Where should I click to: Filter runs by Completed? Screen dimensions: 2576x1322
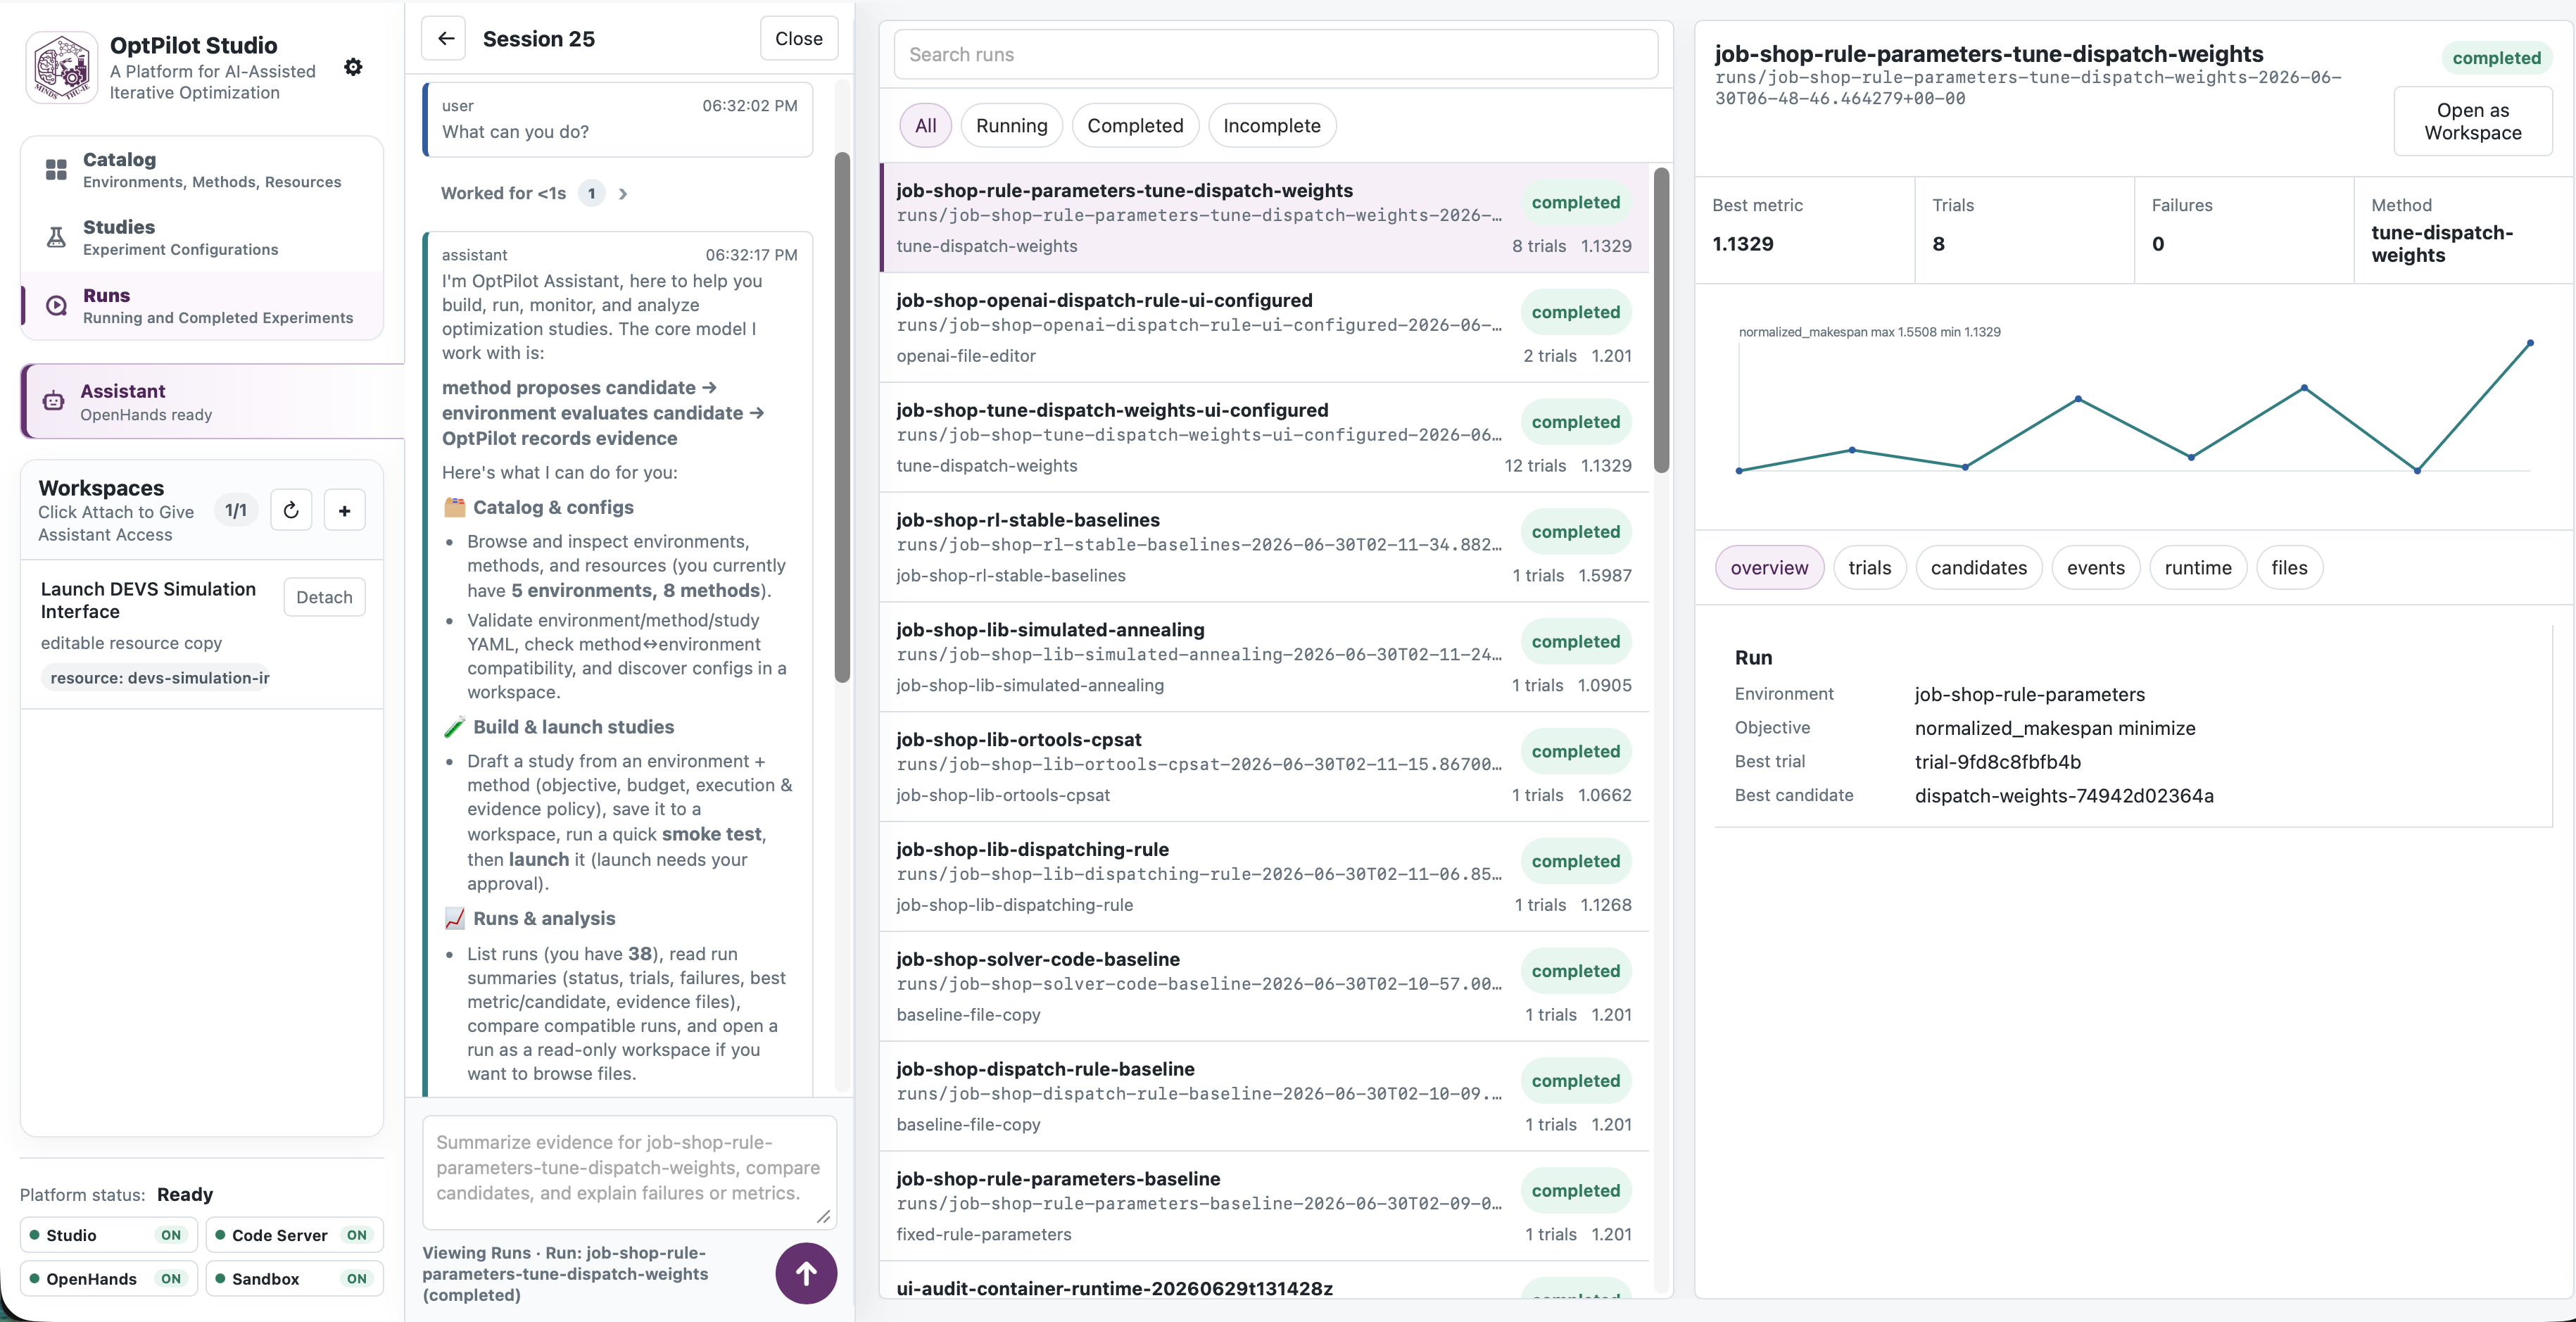pyautogui.click(x=1135, y=125)
